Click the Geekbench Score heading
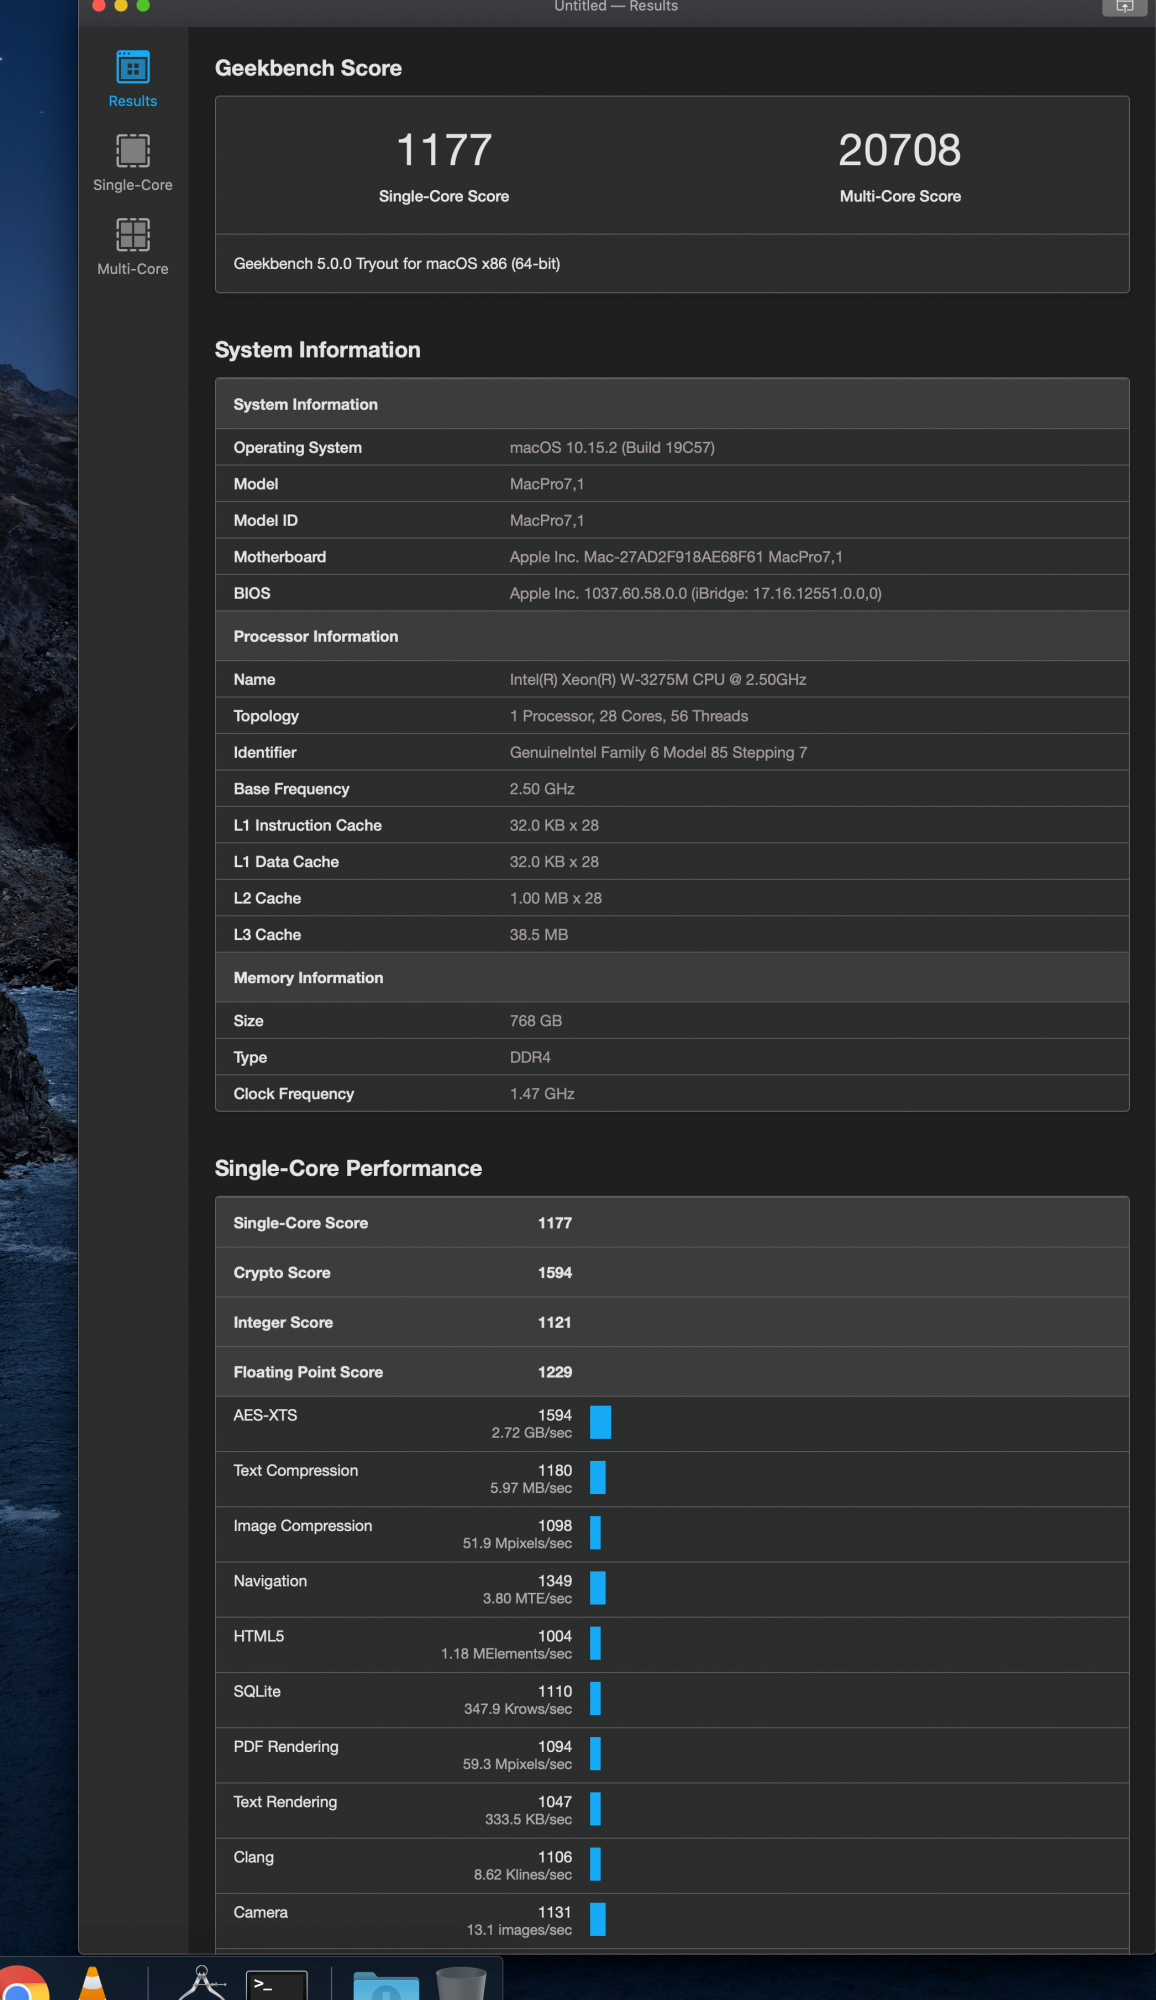 tap(308, 68)
